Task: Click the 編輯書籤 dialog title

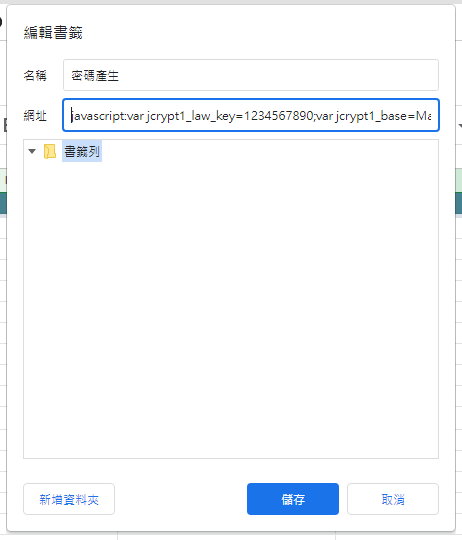Action: (53, 33)
